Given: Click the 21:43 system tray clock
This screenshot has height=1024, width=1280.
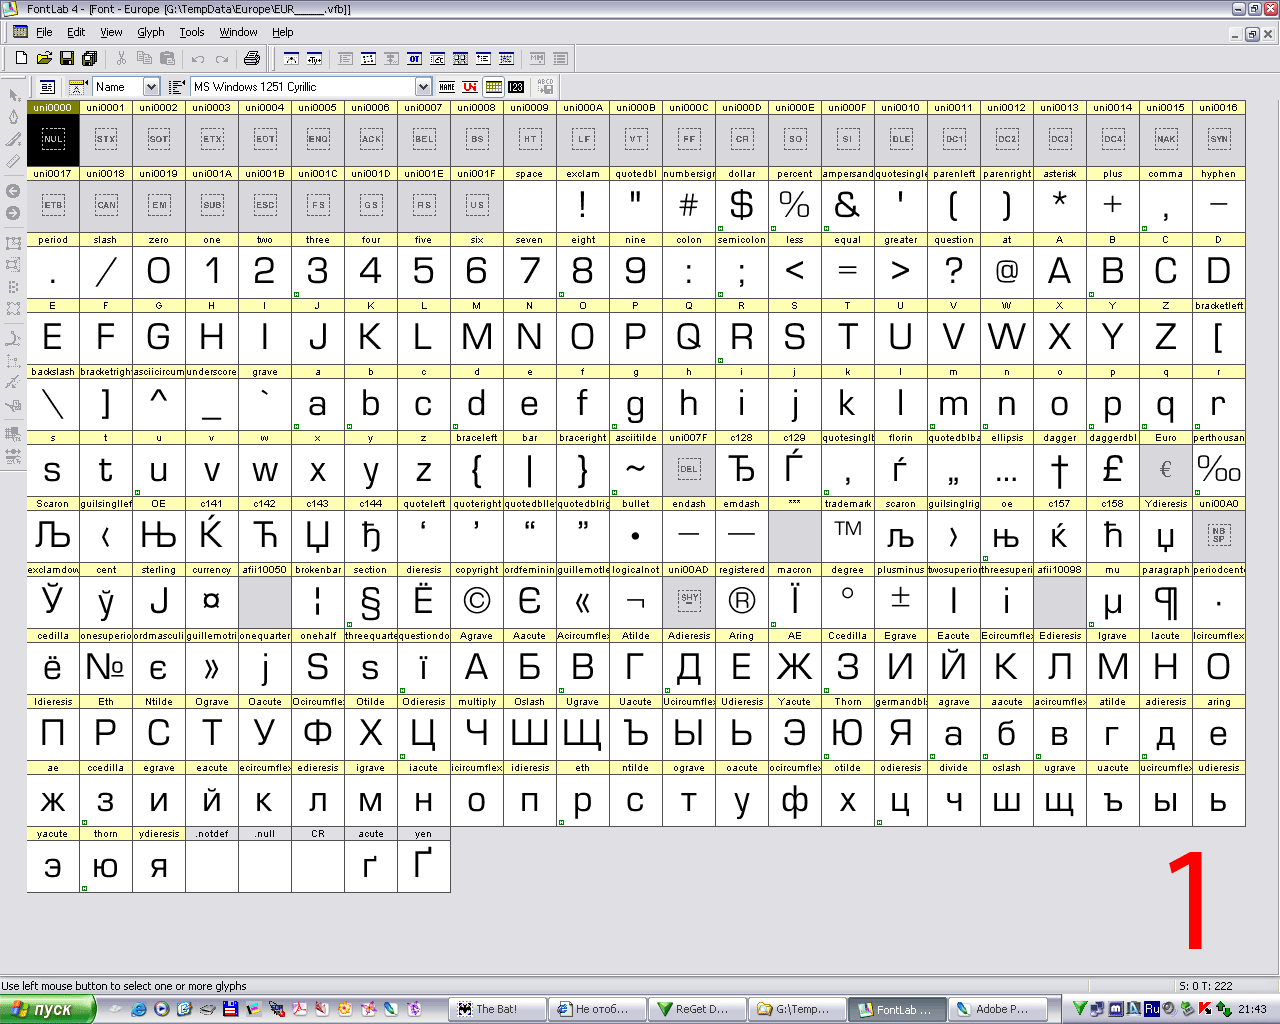Looking at the screenshot, I should [x=1252, y=1009].
